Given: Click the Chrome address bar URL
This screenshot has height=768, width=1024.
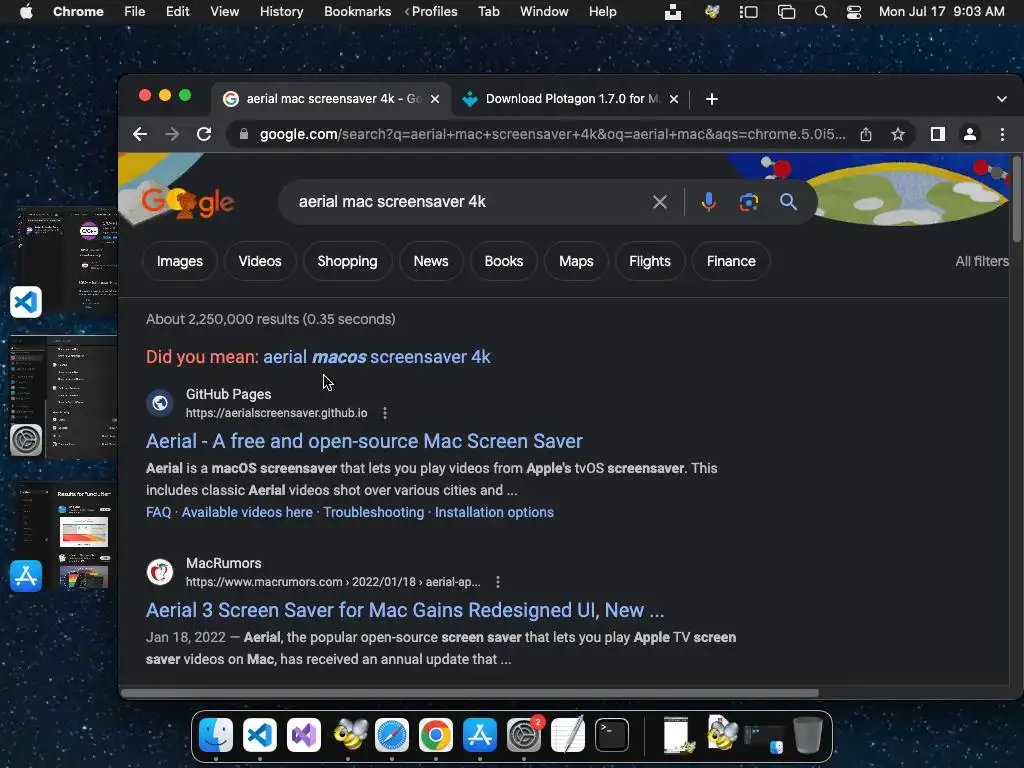Looking at the screenshot, I should coord(552,135).
